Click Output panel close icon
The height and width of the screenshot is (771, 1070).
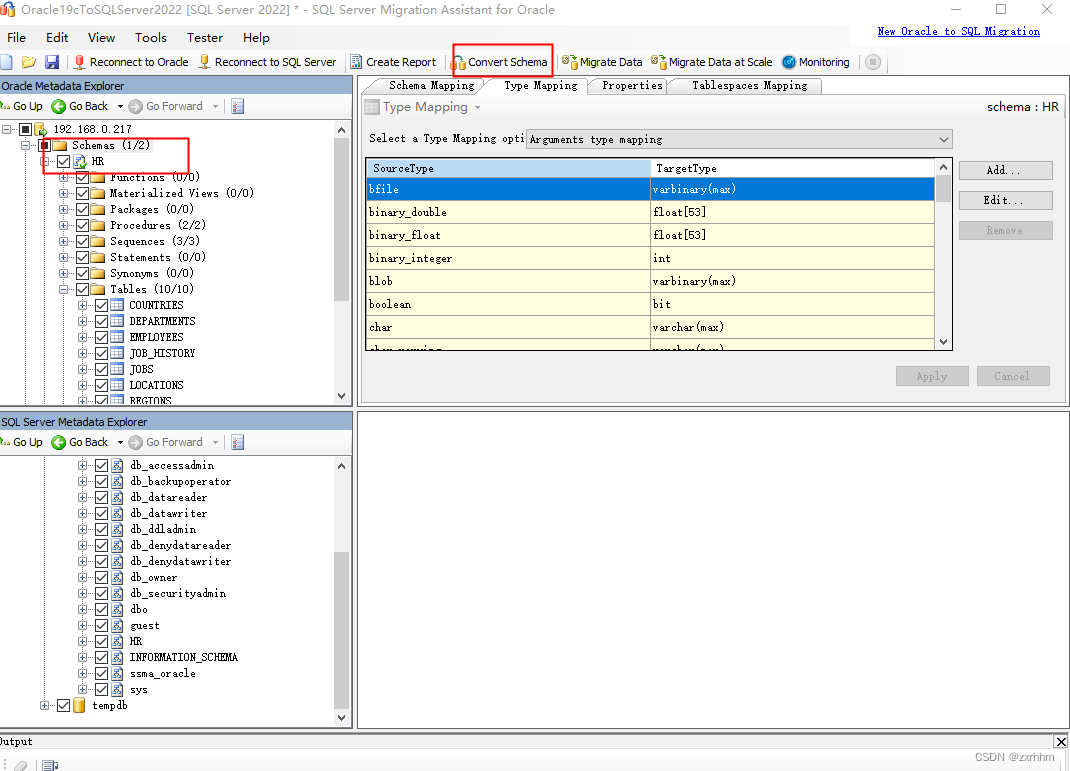pyautogui.click(x=1060, y=742)
